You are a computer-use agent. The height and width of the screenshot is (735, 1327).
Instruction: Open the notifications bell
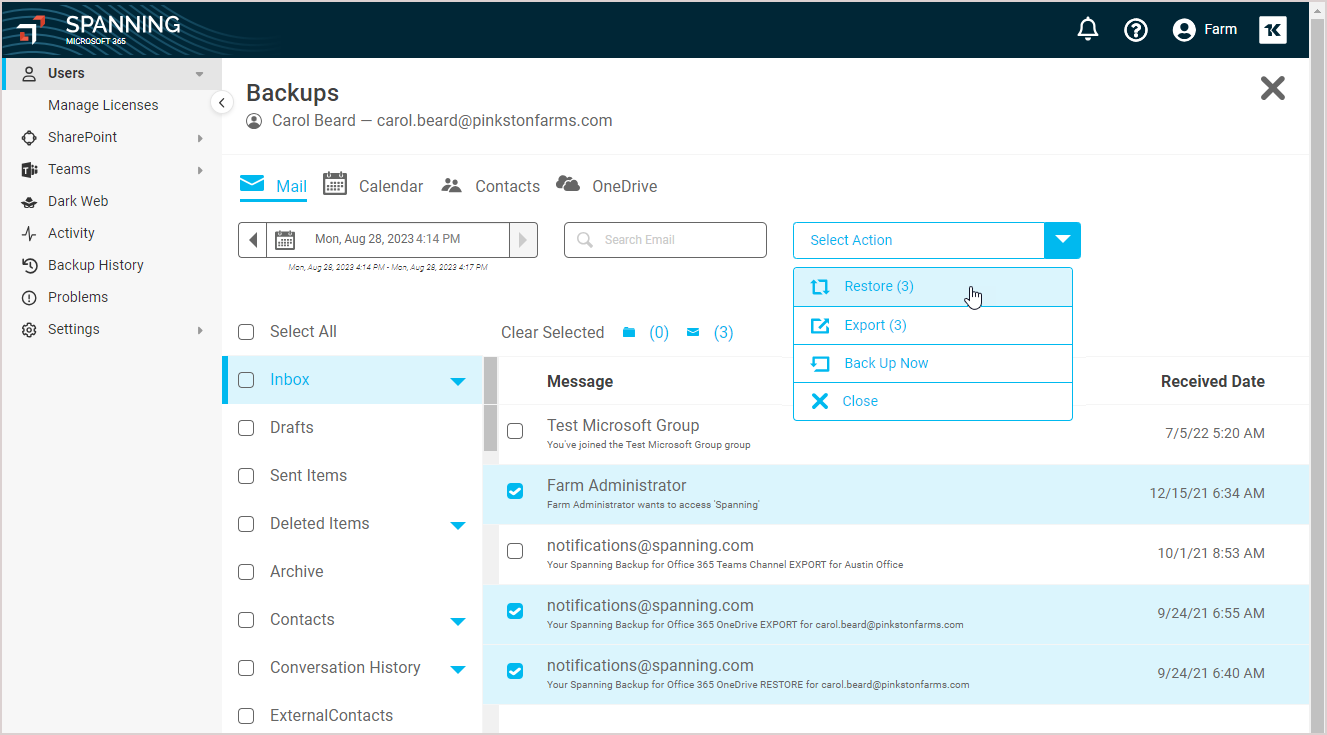(x=1088, y=30)
